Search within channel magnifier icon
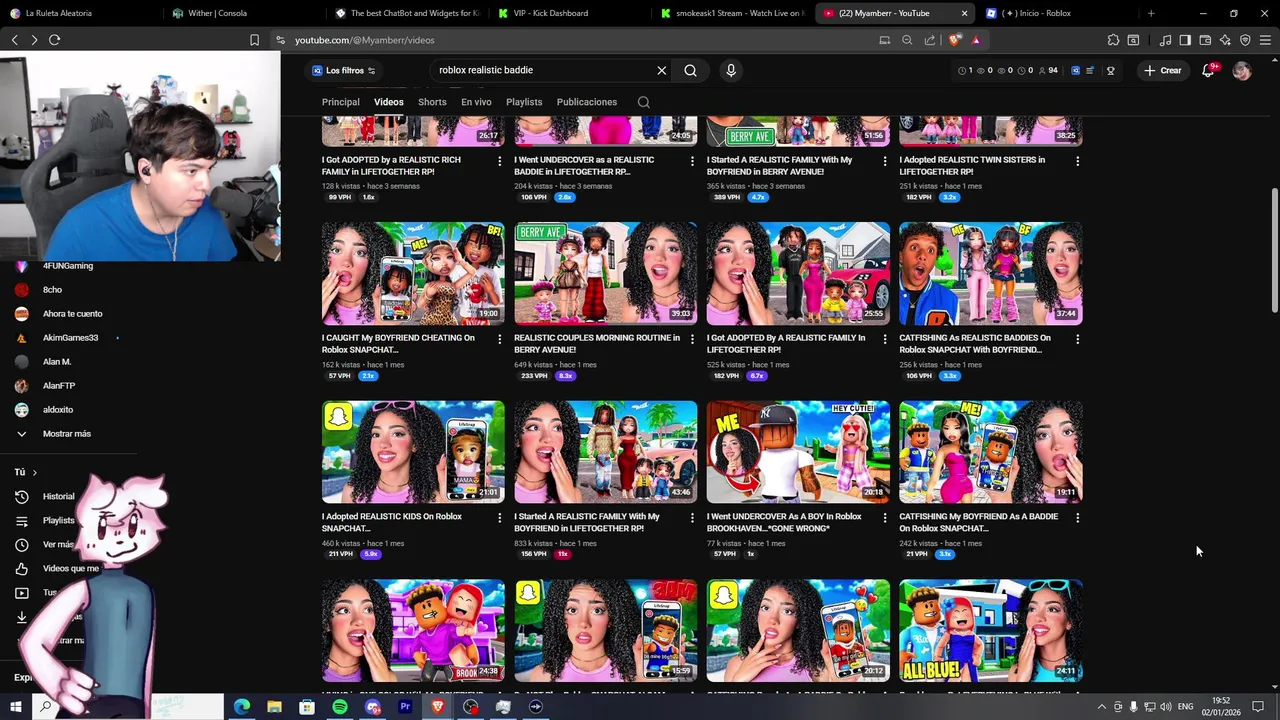 click(644, 102)
